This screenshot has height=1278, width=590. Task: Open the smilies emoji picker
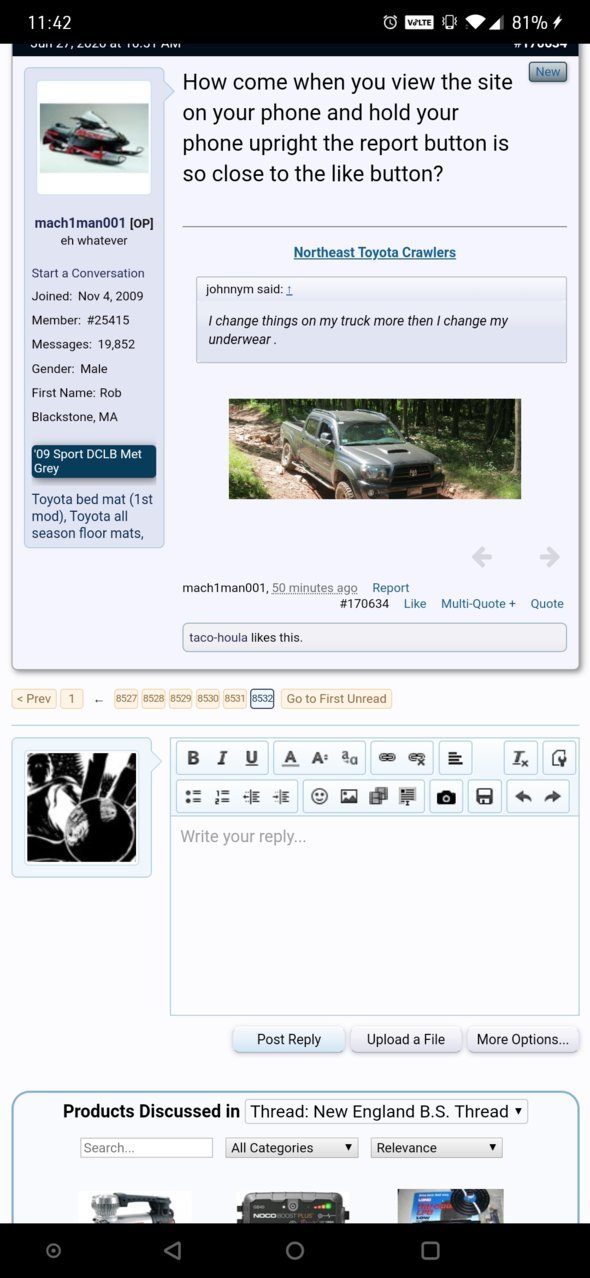point(319,796)
